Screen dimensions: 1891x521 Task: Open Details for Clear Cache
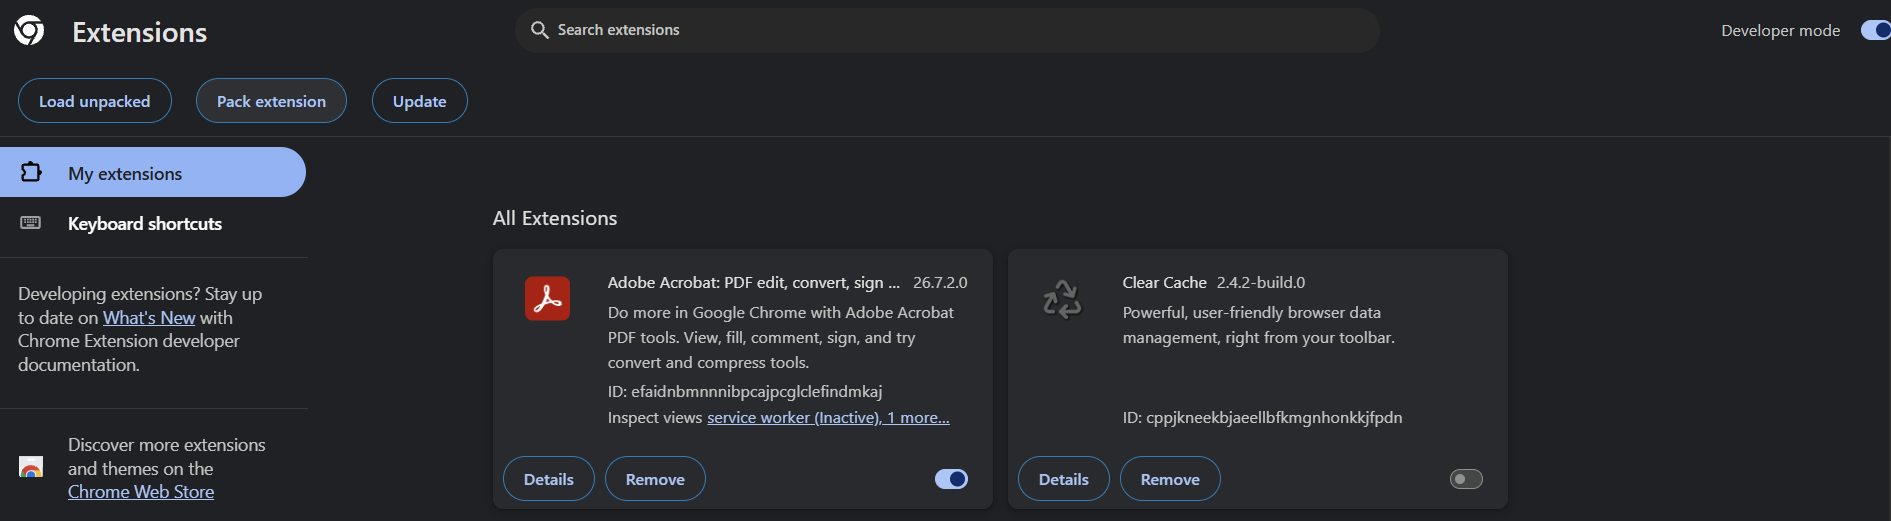tap(1064, 479)
